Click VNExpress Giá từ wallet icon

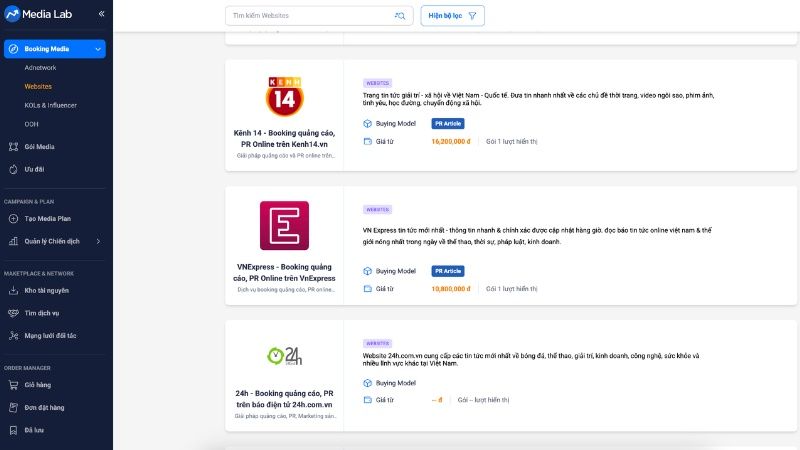click(367, 289)
